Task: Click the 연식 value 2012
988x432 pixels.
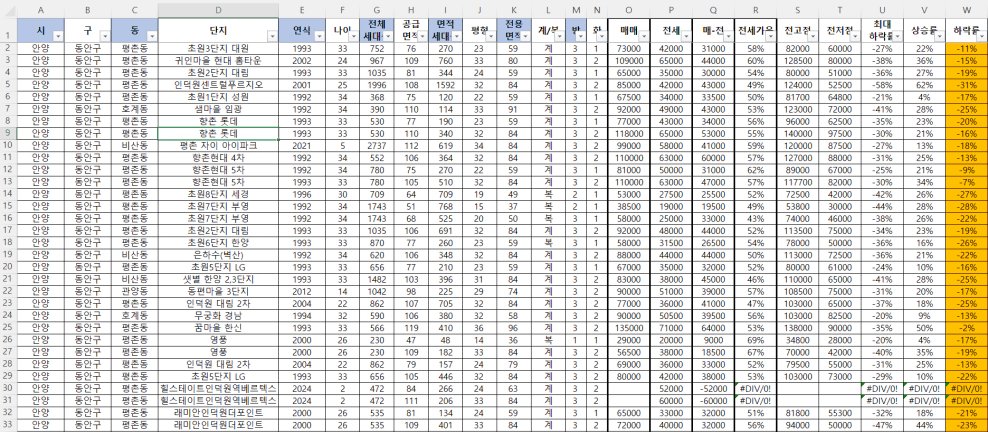Action: pos(302,292)
